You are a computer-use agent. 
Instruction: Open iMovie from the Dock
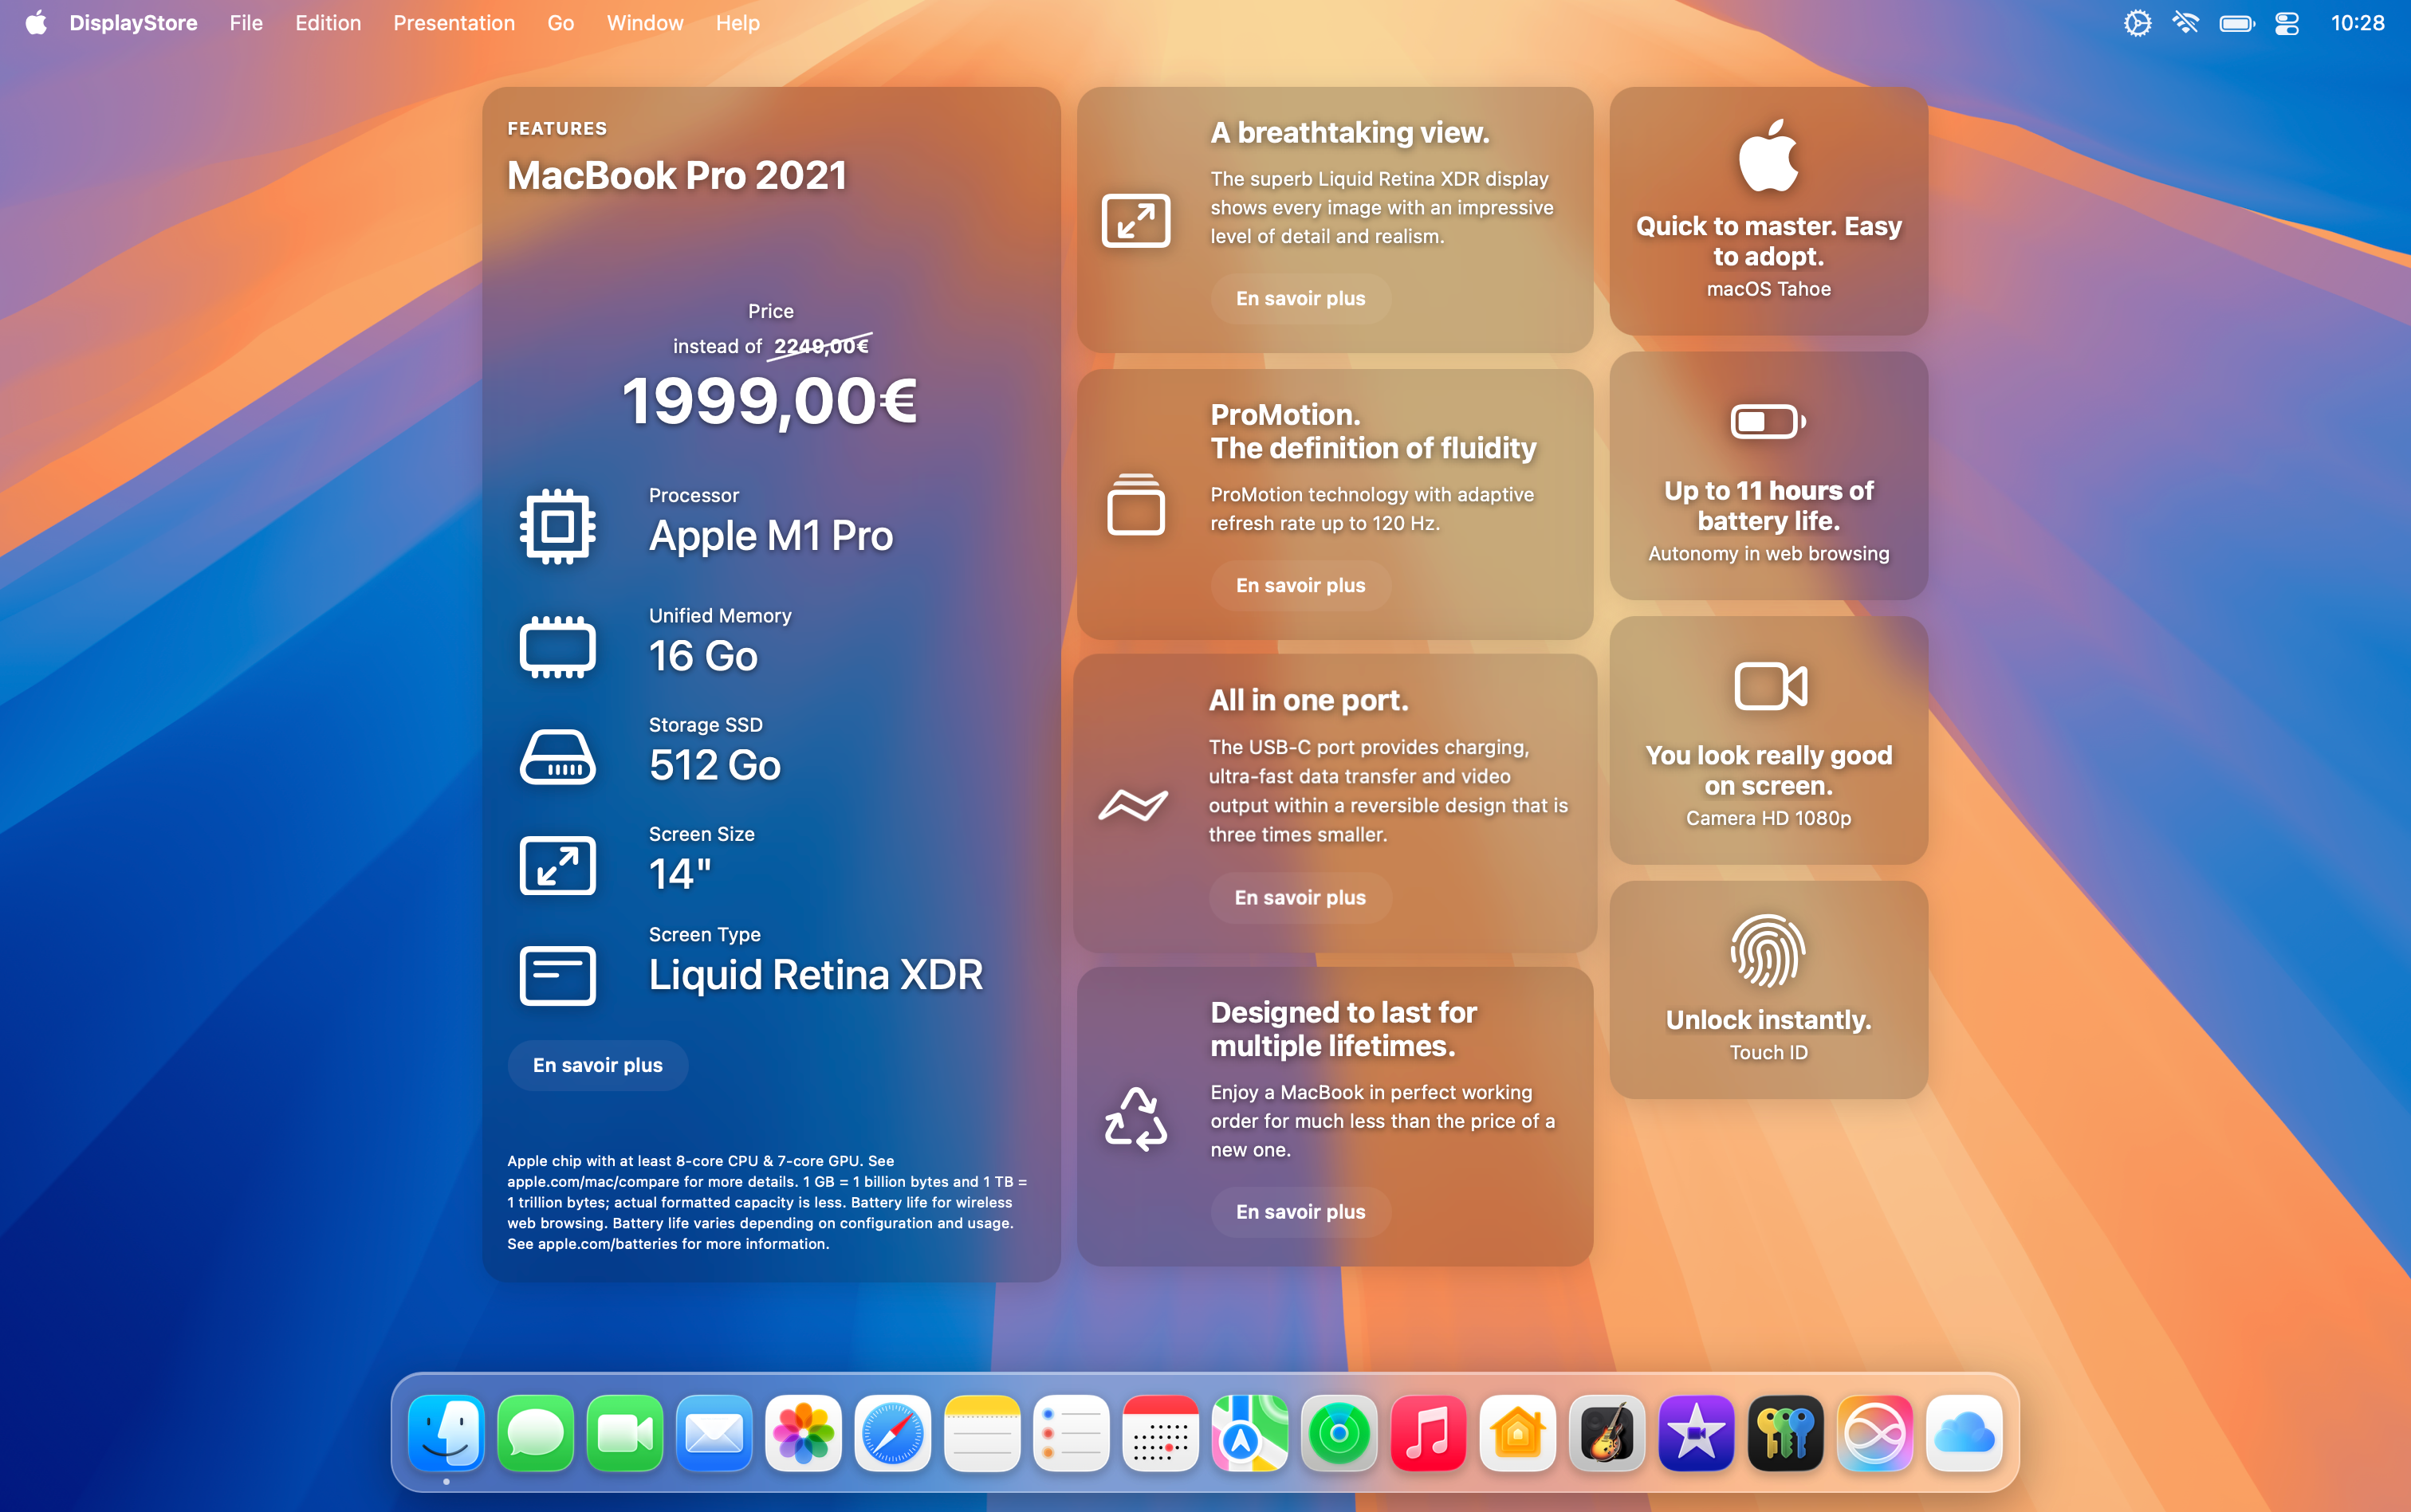1696,1433
